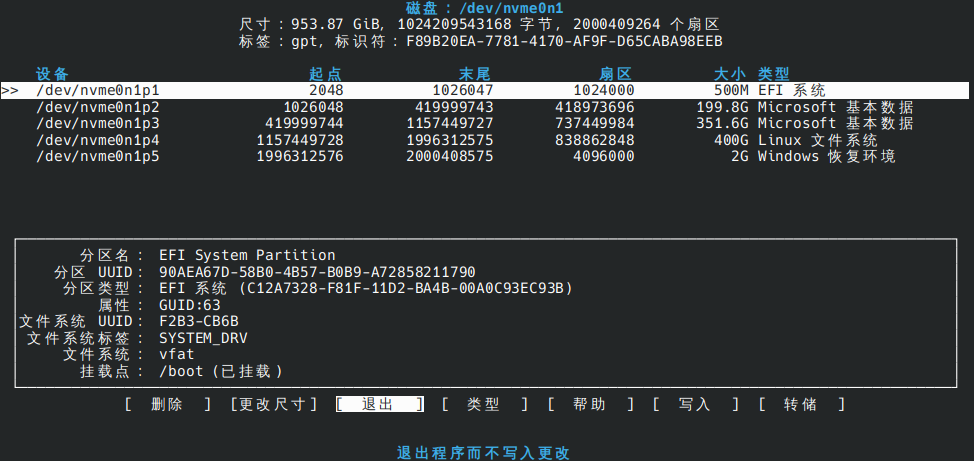Choose 更改尺寸 to resize the partition
The width and height of the screenshot is (974, 461).
tap(273, 404)
